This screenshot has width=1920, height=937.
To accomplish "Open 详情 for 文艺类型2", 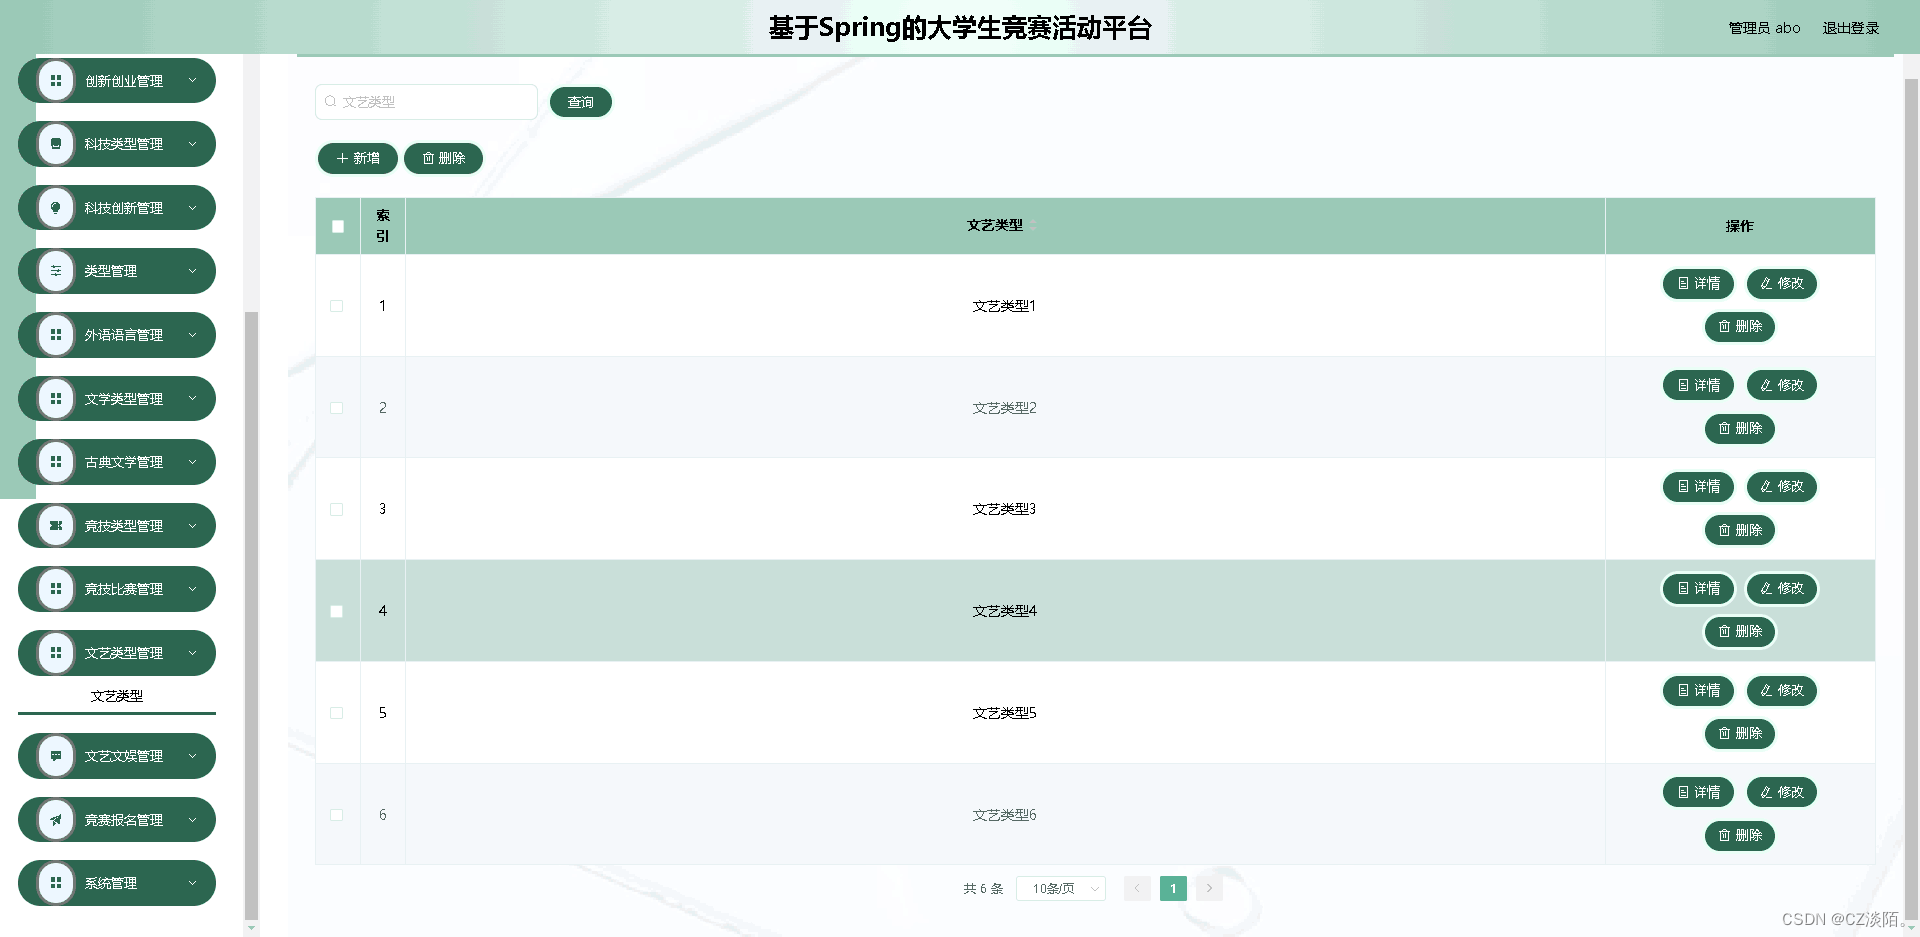I will point(1698,385).
